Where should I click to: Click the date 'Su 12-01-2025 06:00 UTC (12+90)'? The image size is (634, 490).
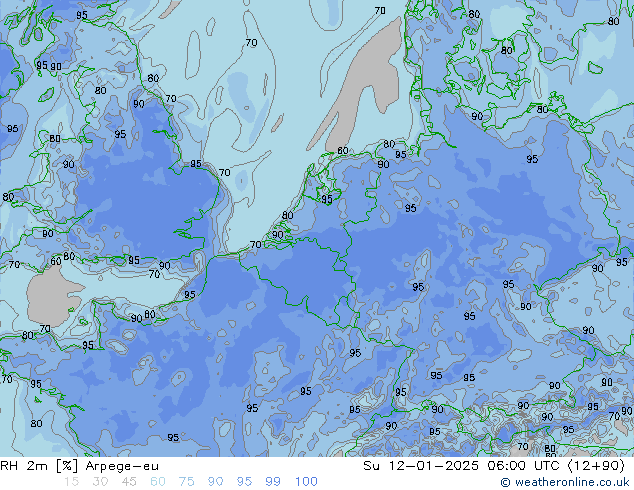coord(494,466)
